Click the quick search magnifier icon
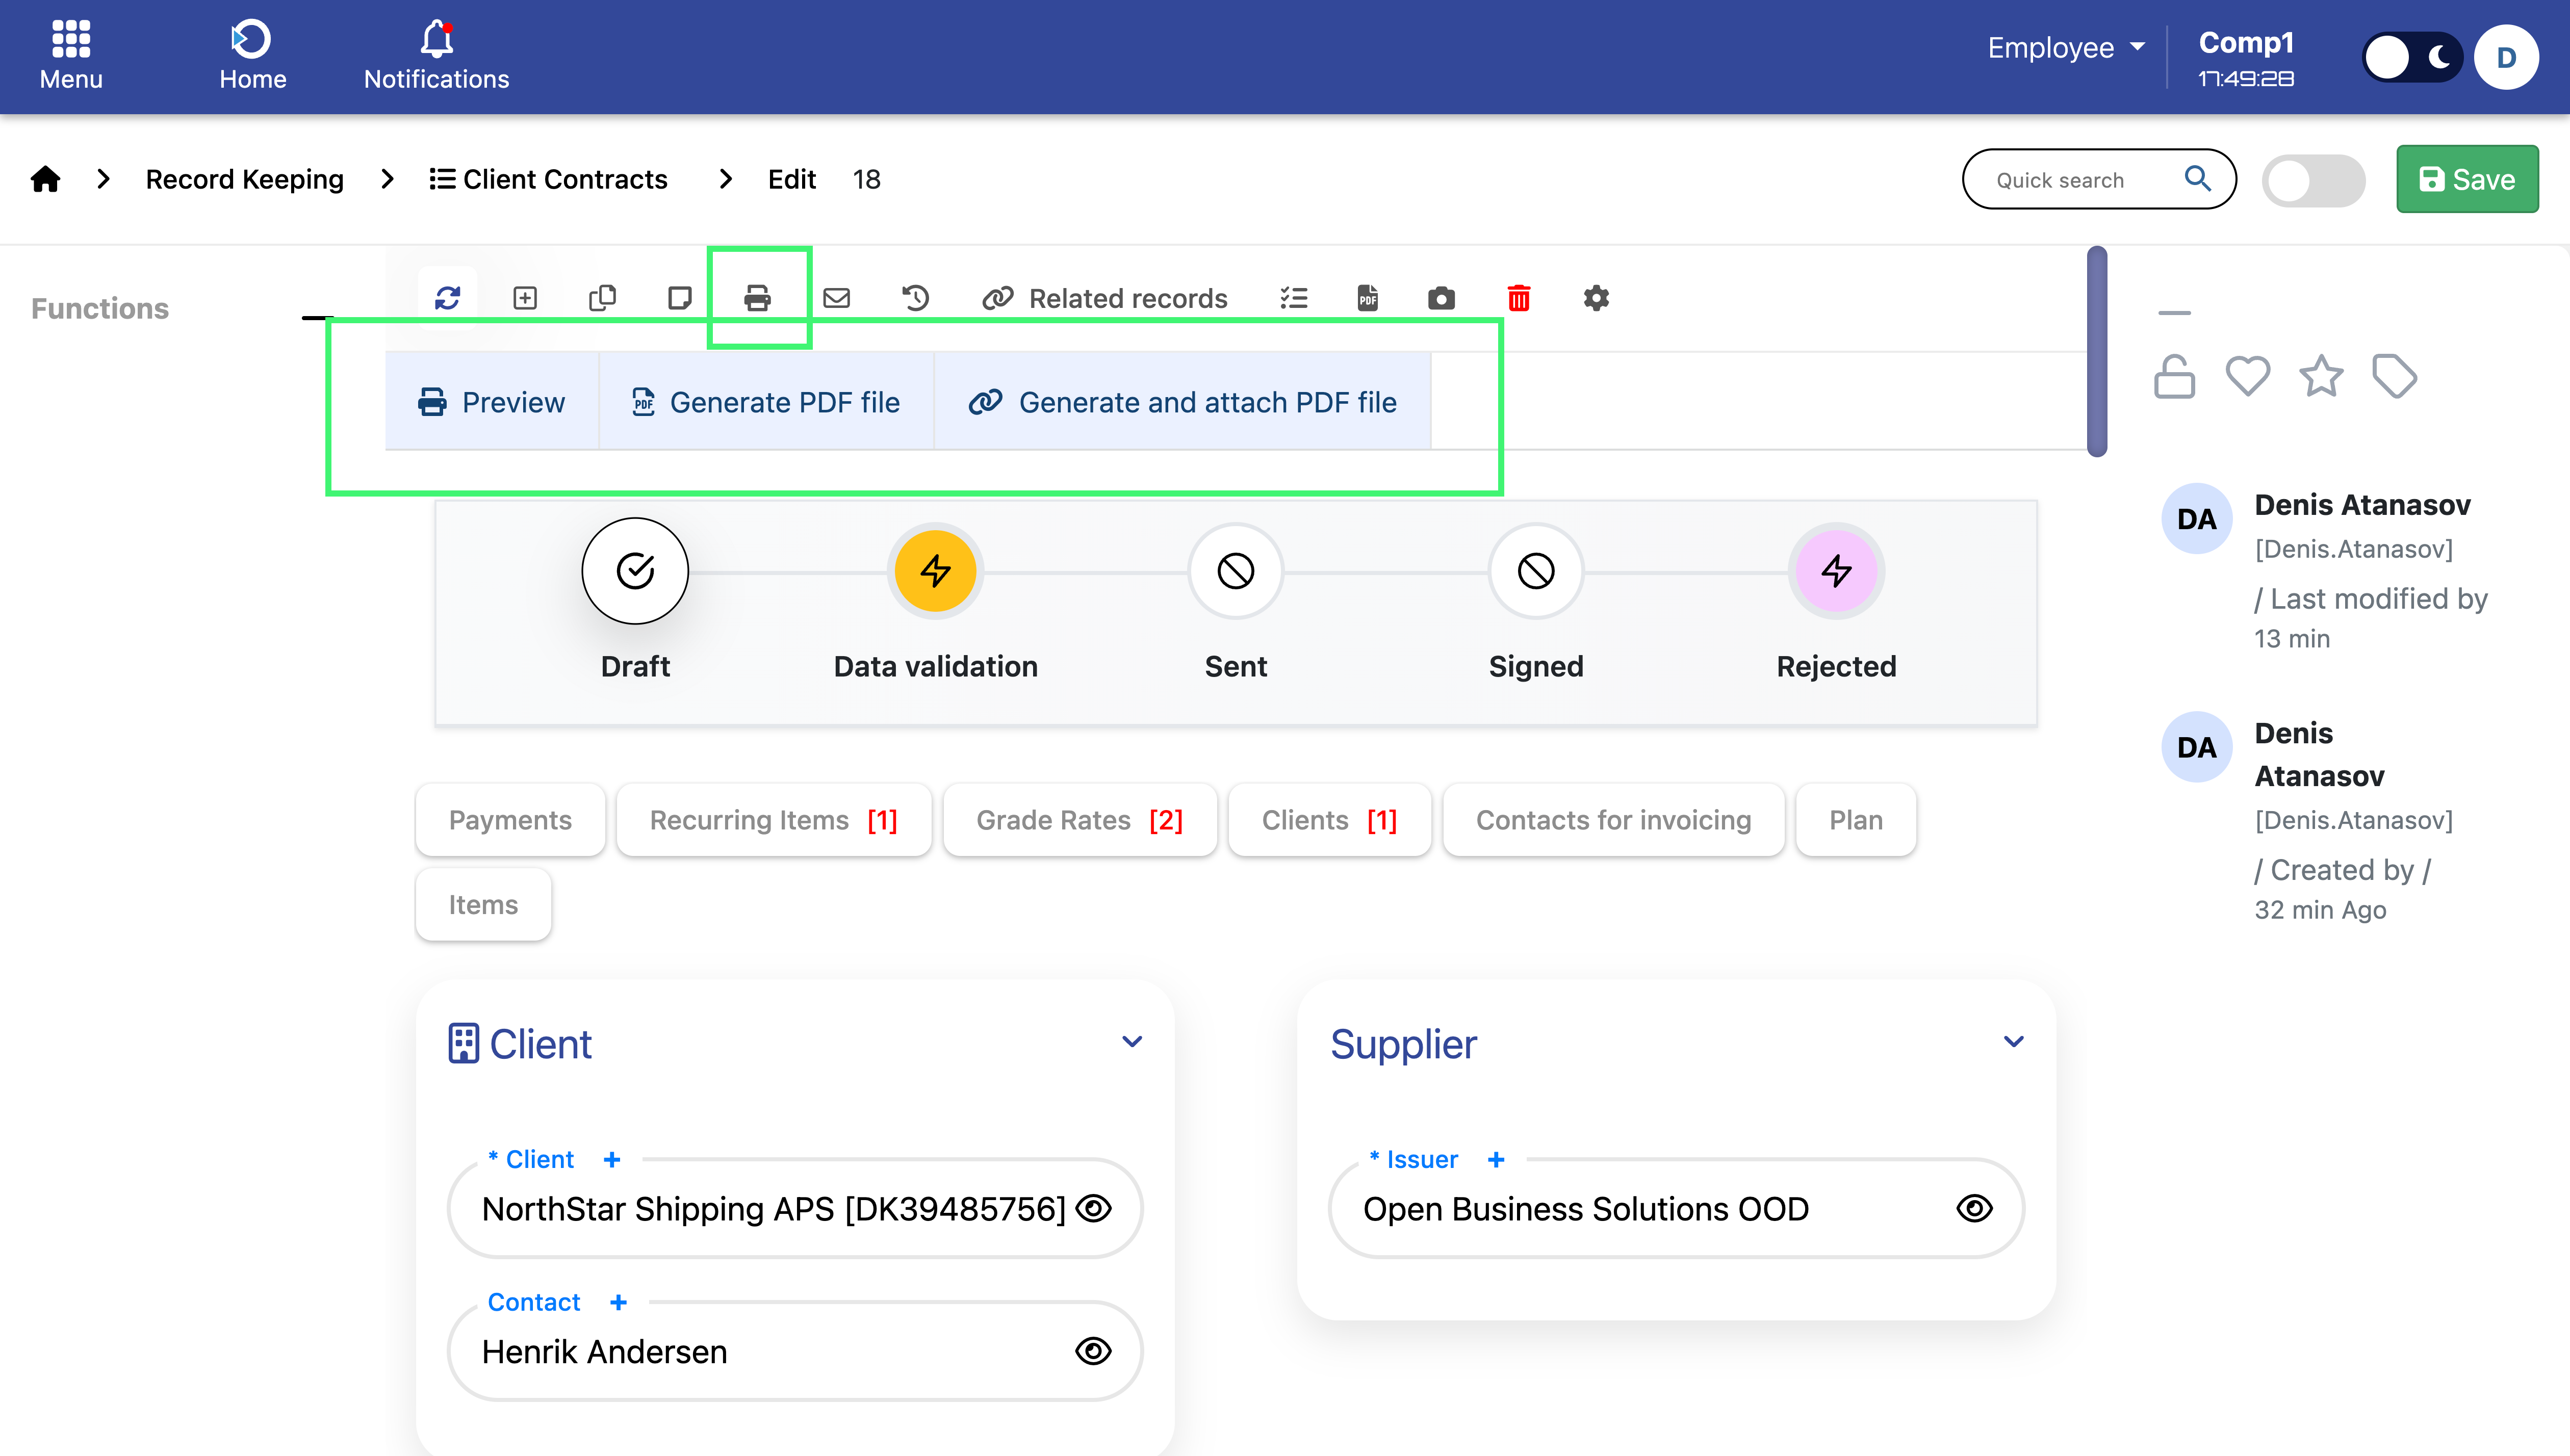This screenshot has height=1456, width=2570. pos(2197,179)
